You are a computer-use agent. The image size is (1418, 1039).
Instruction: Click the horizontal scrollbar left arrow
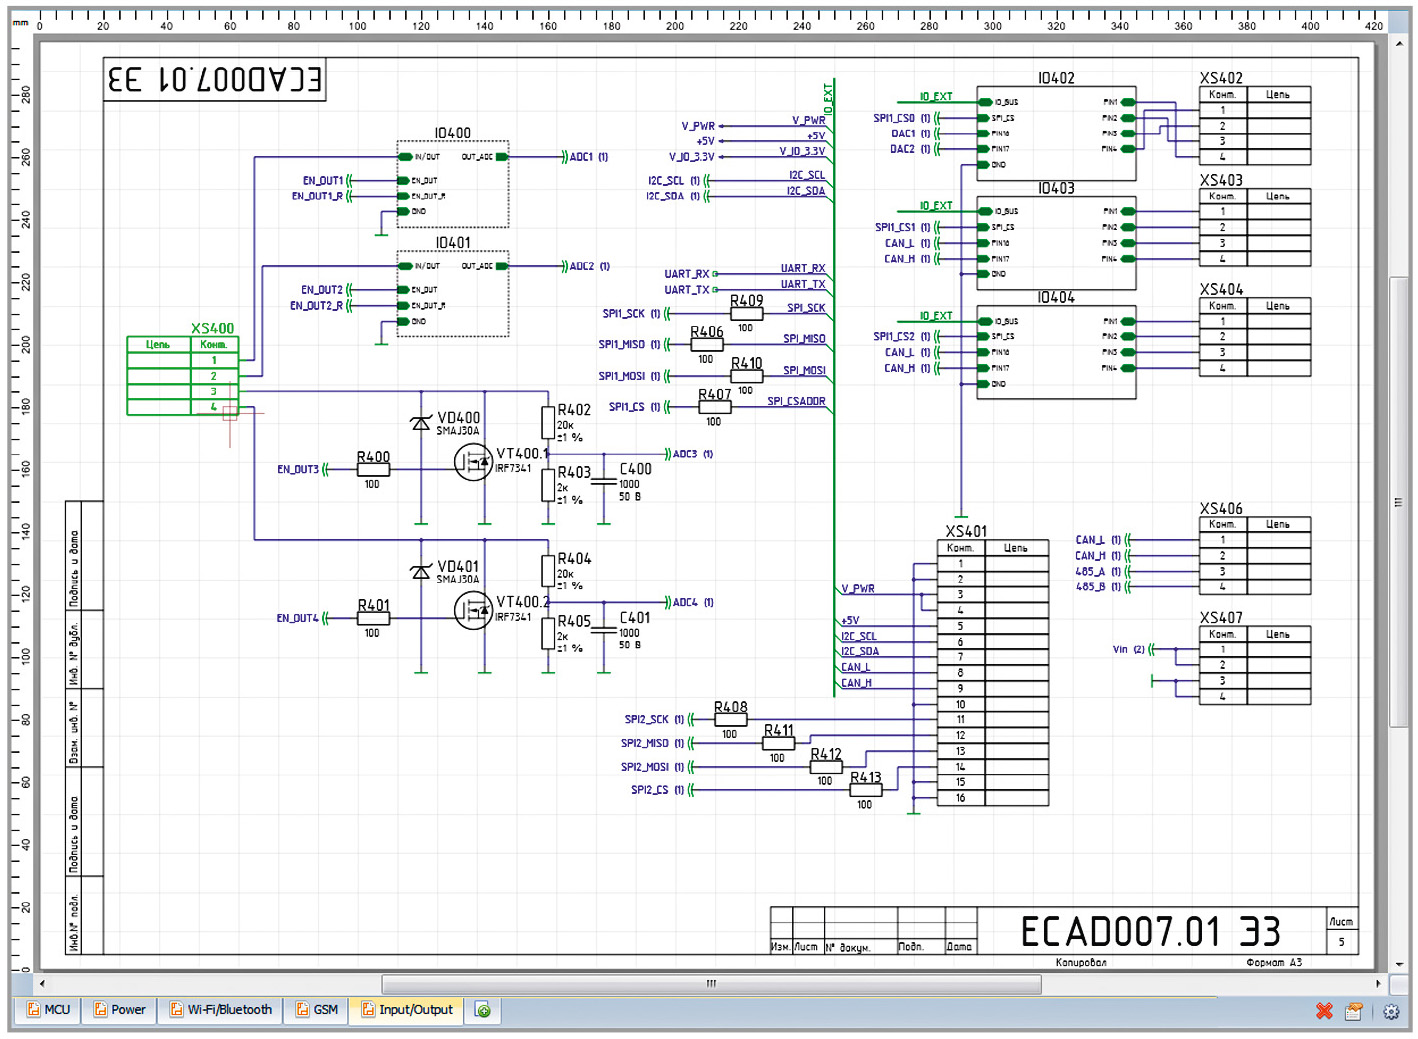click(42, 984)
